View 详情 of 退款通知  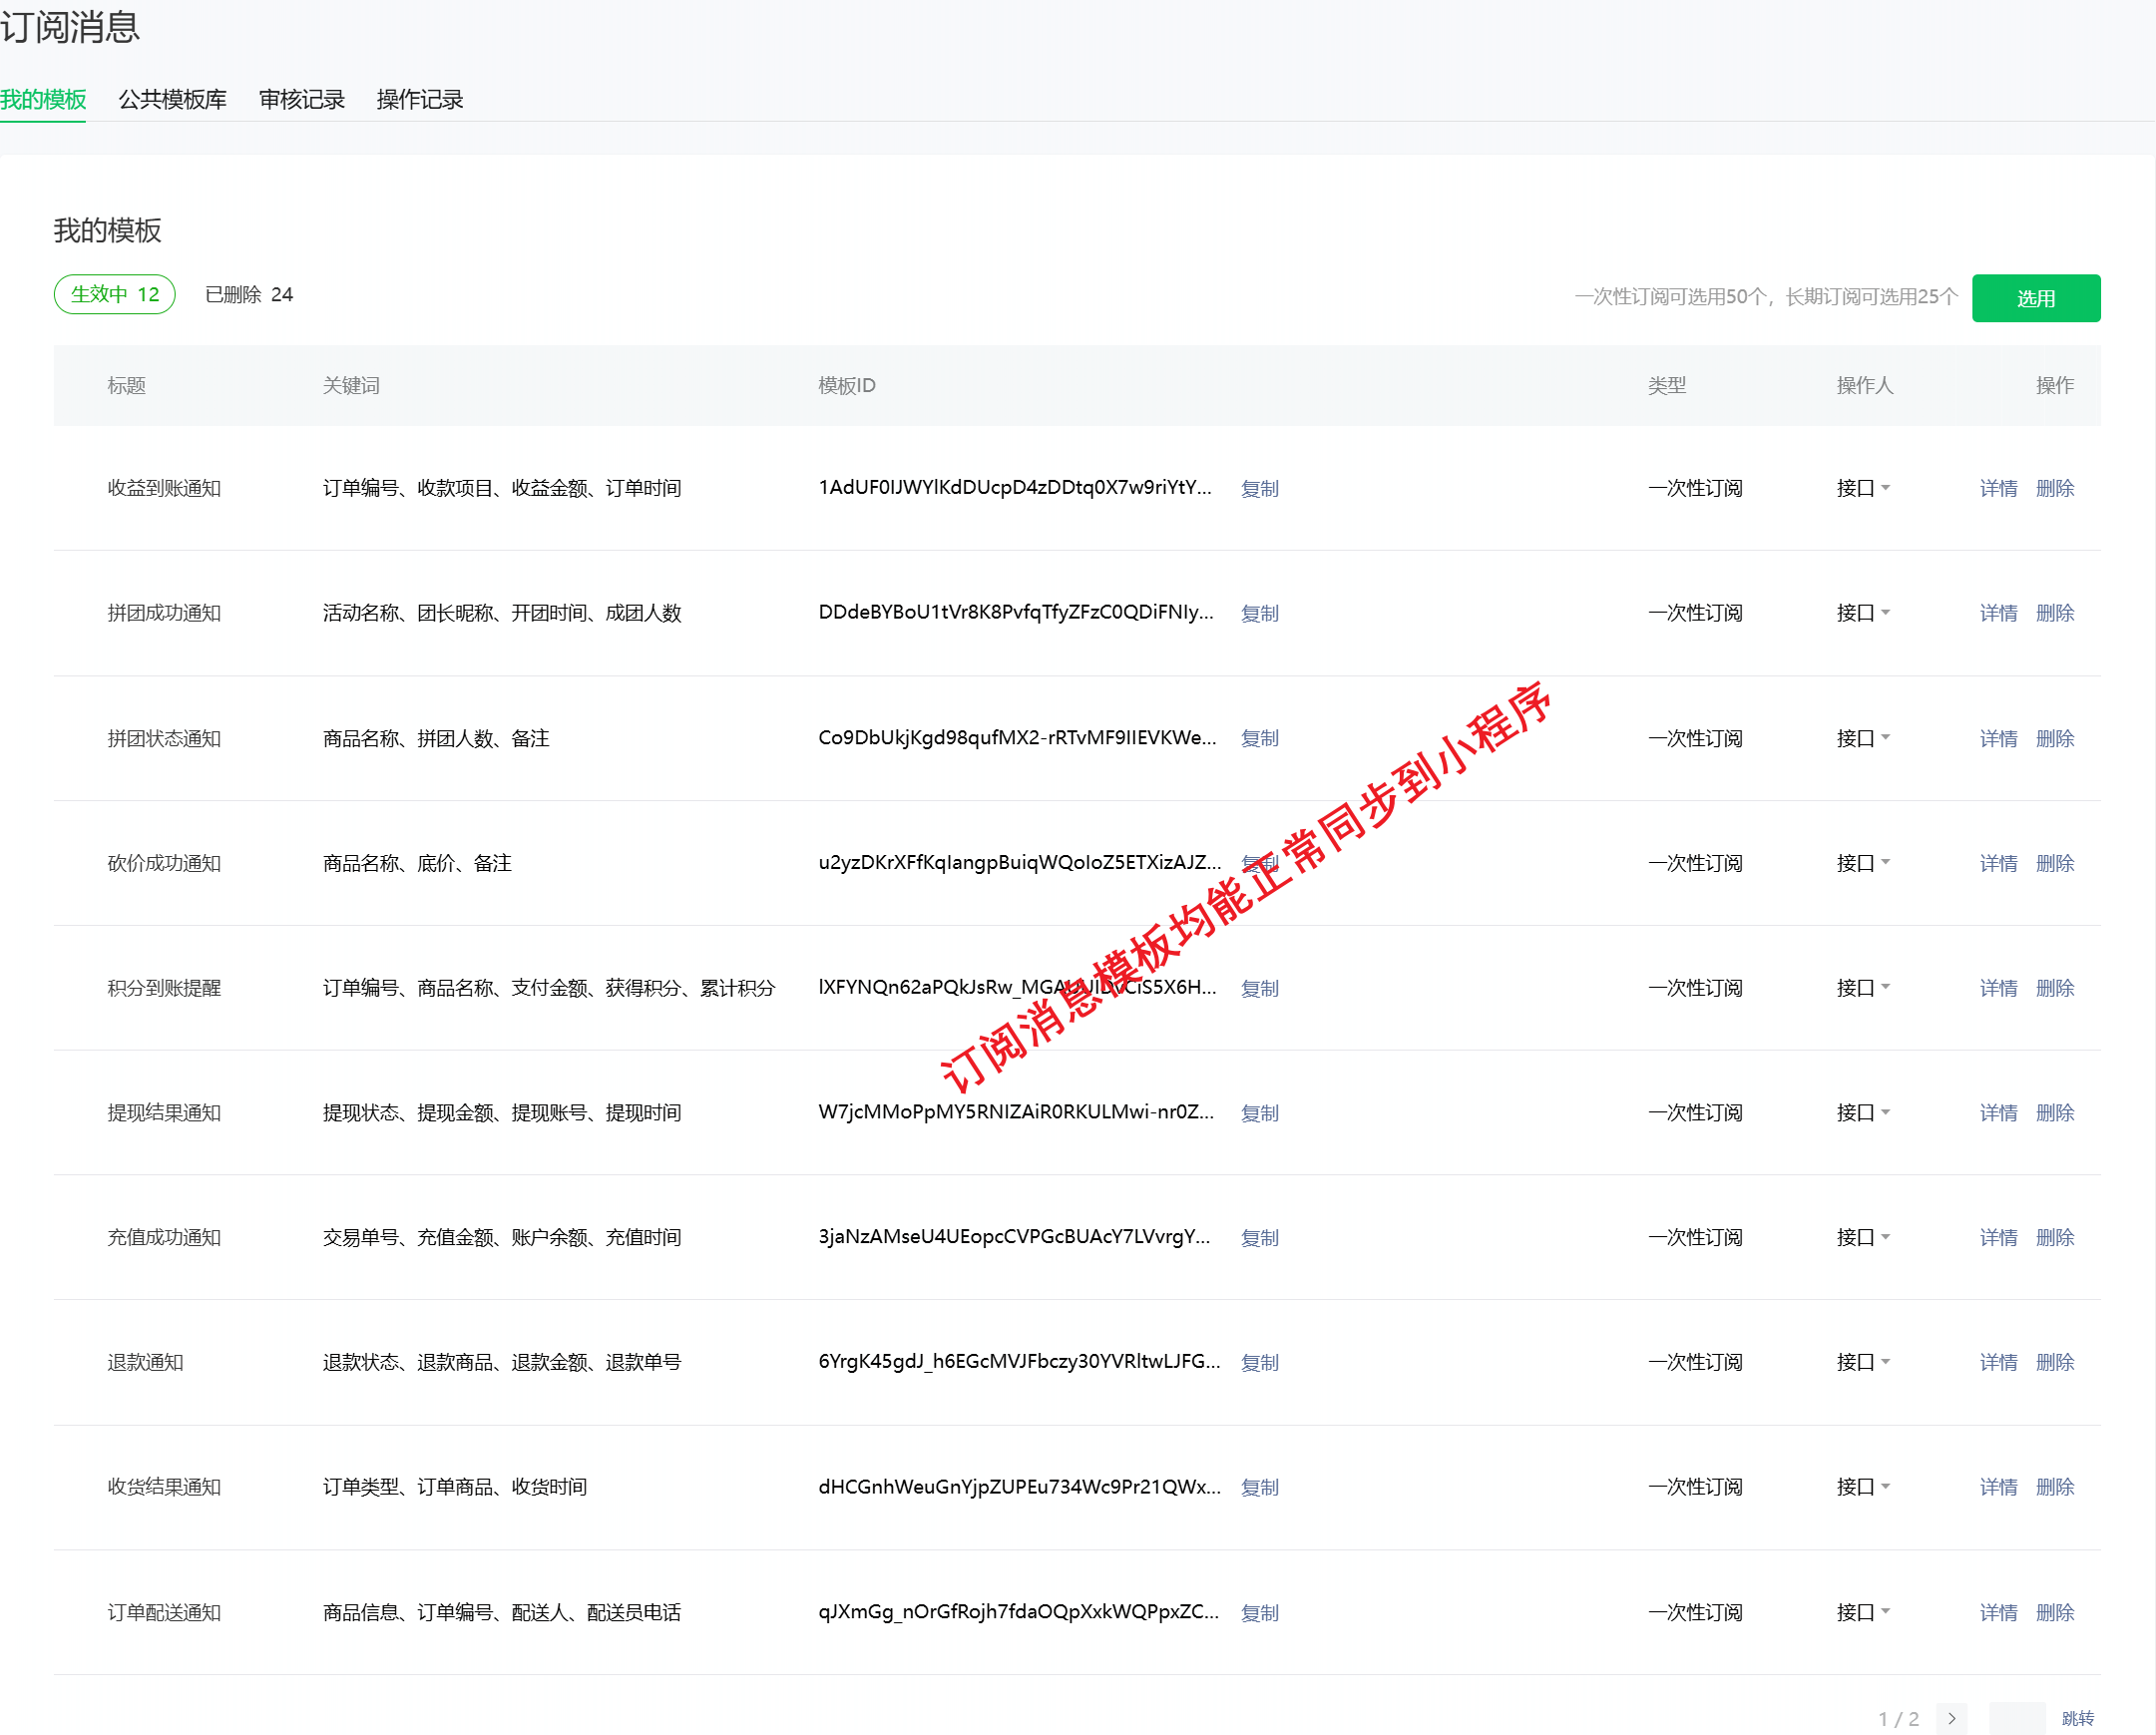coord(1998,1362)
